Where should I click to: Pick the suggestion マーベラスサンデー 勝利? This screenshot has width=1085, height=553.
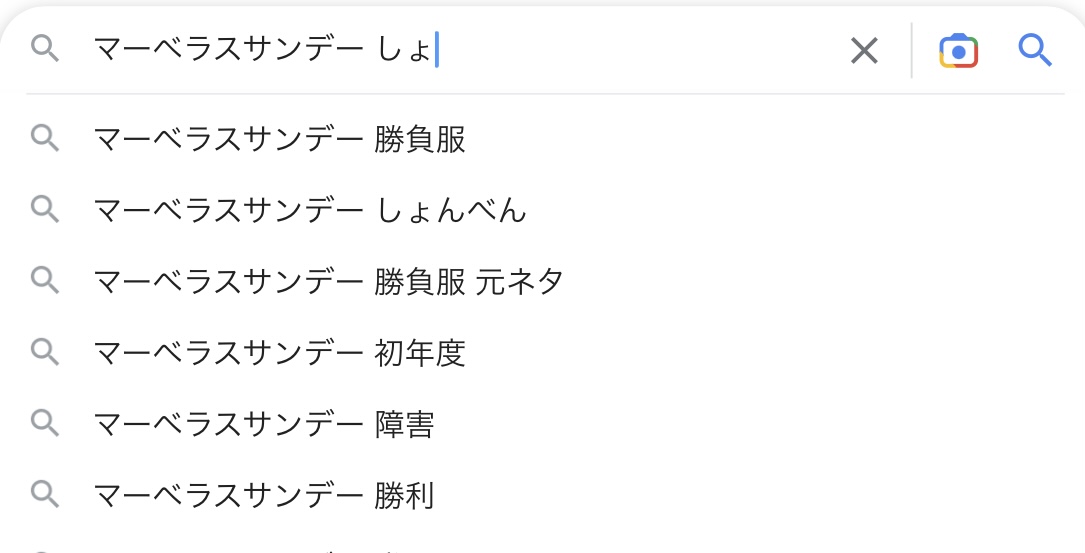coord(542,495)
